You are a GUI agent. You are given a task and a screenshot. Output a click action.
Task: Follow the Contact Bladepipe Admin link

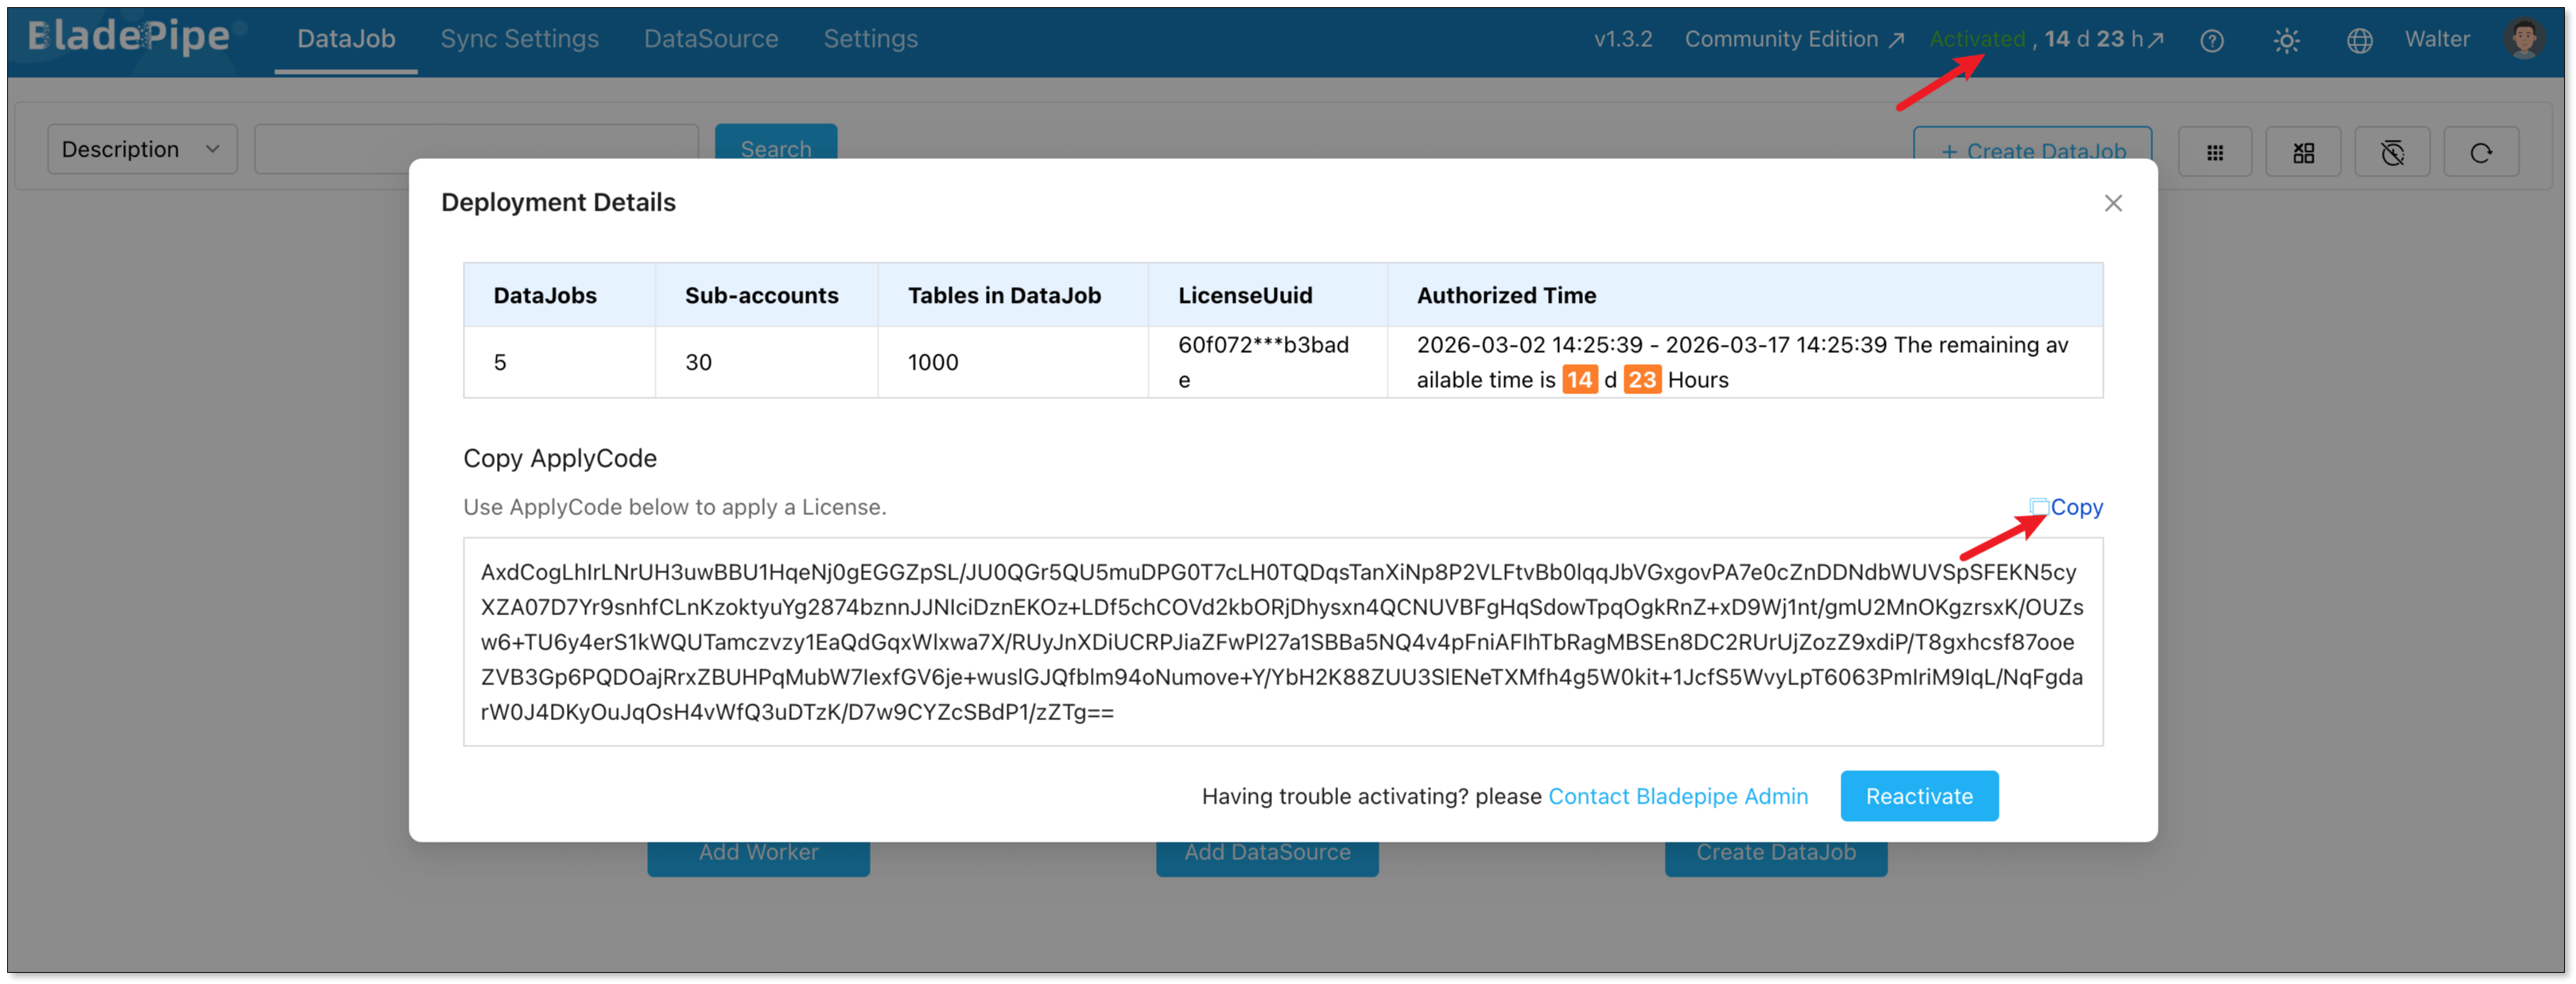tap(1677, 796)
